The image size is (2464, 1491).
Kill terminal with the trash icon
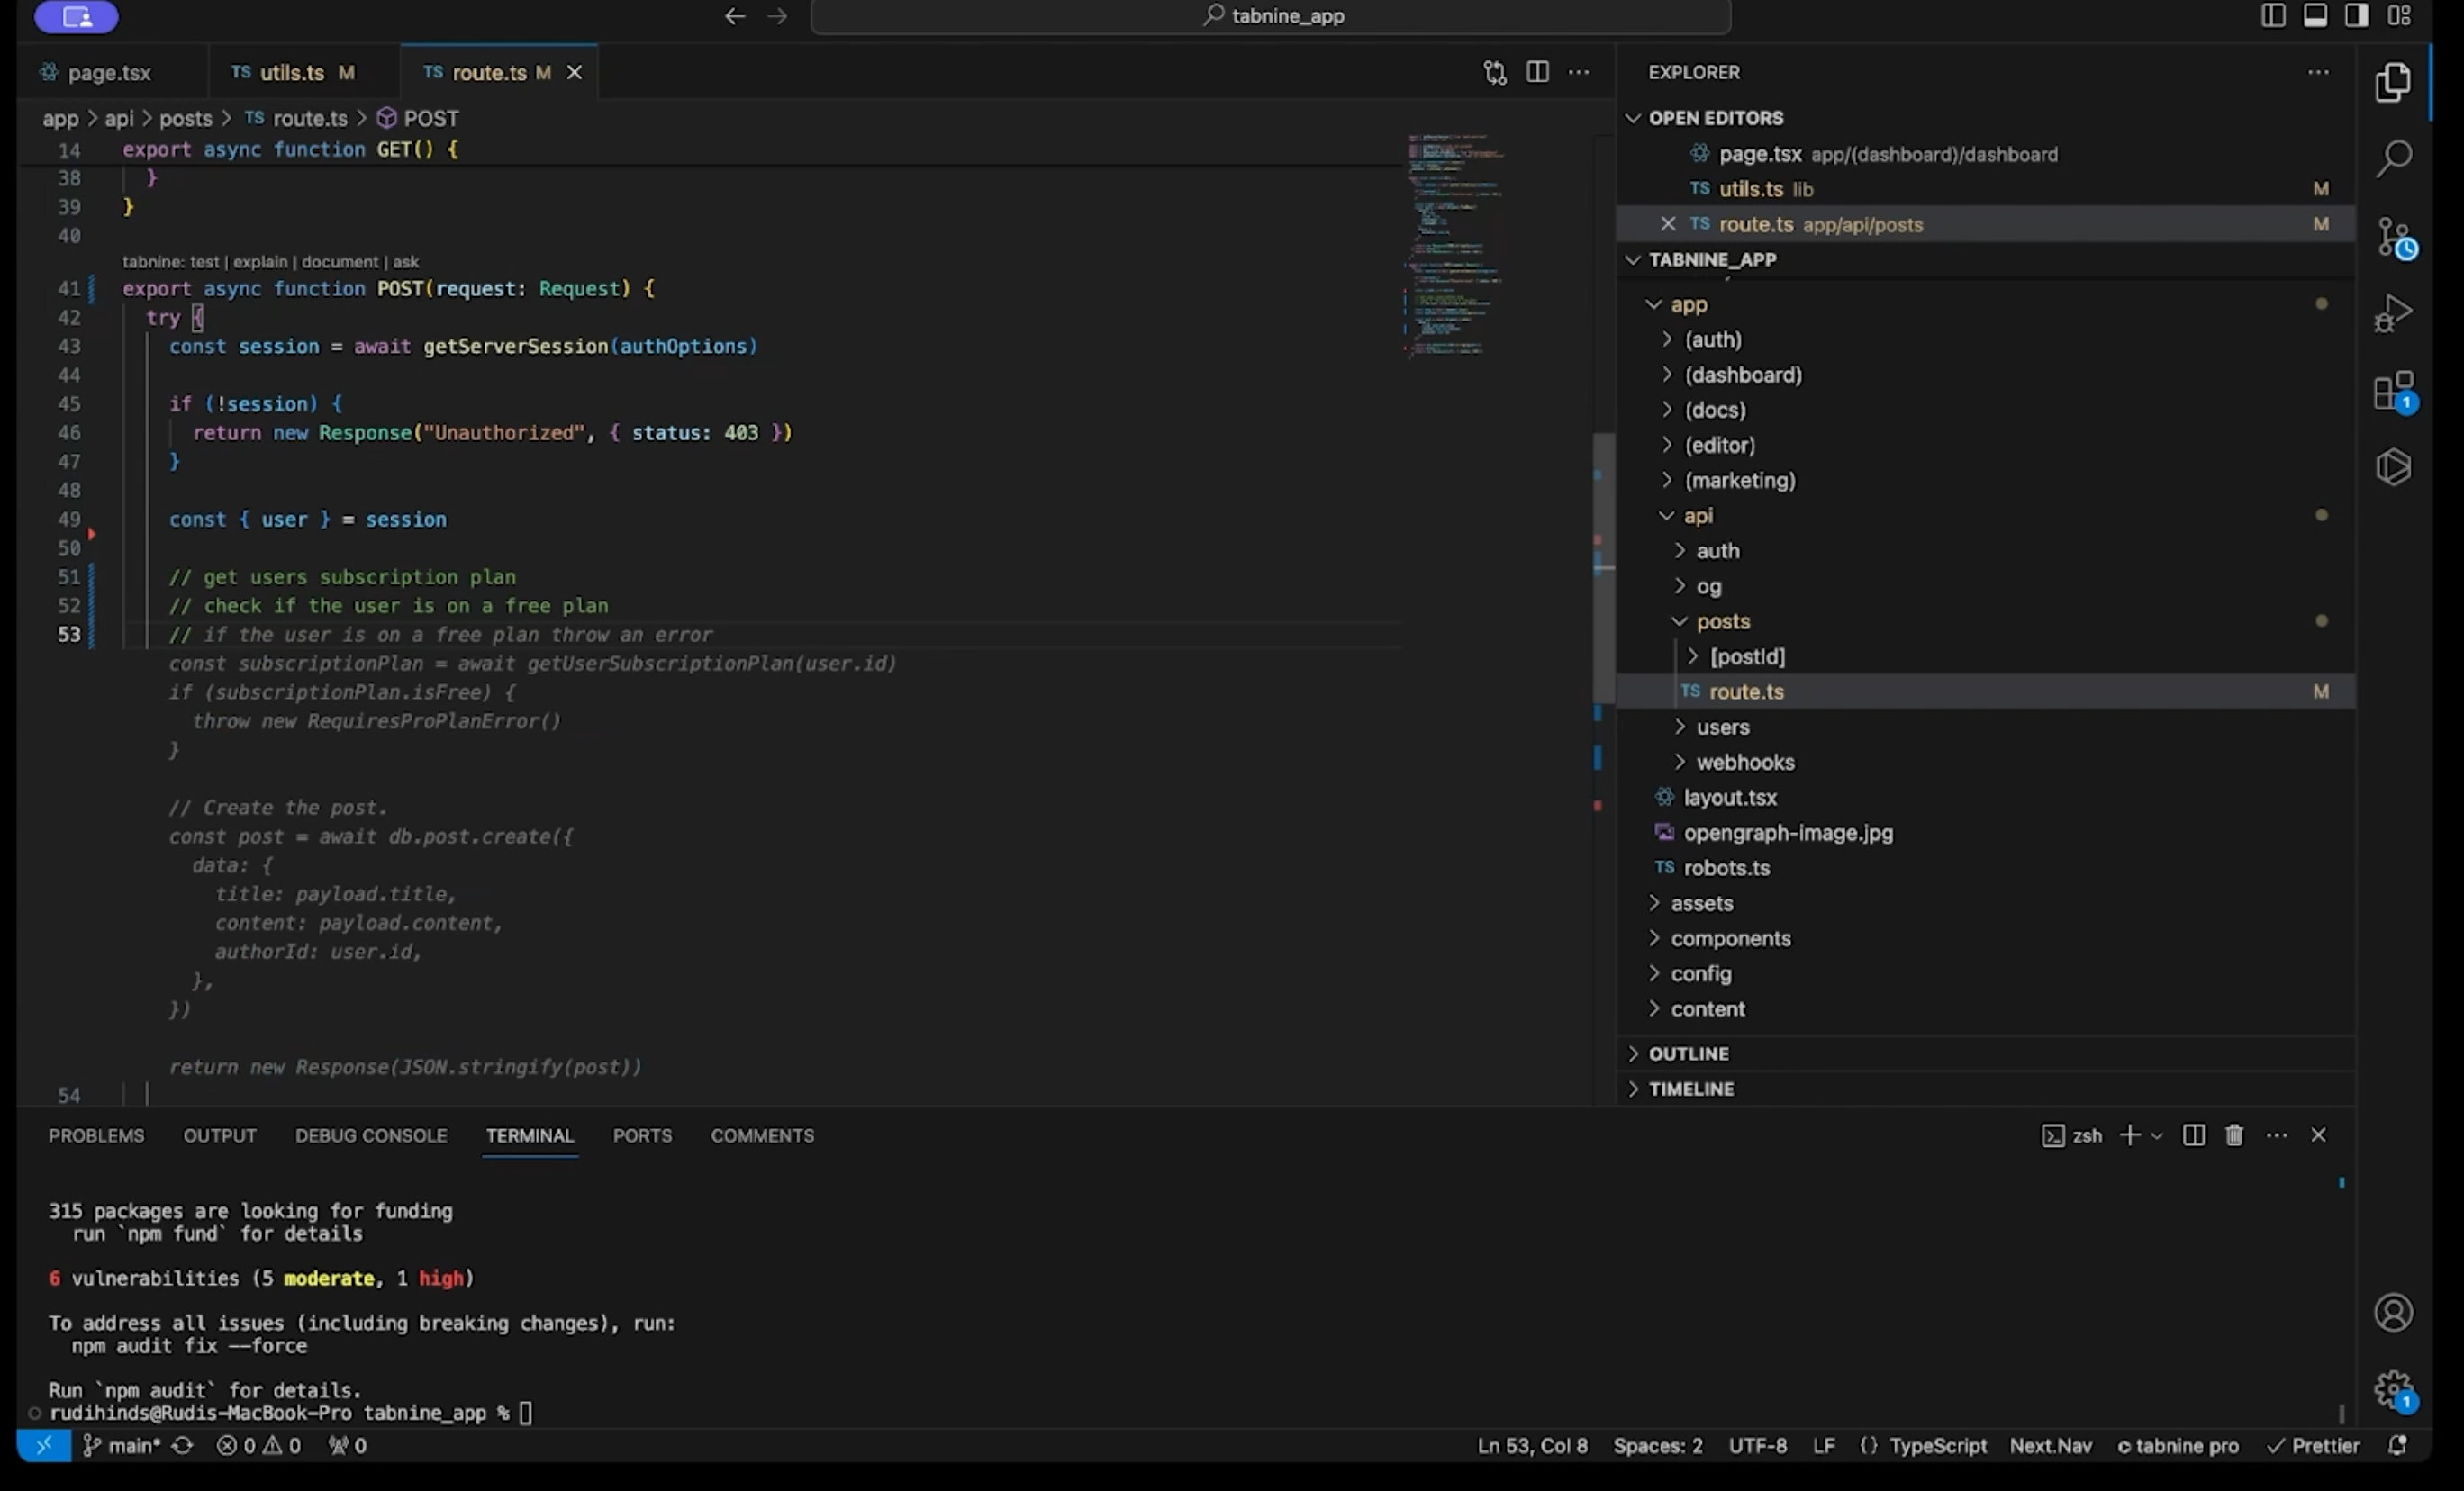(x=2233, y=1135)
